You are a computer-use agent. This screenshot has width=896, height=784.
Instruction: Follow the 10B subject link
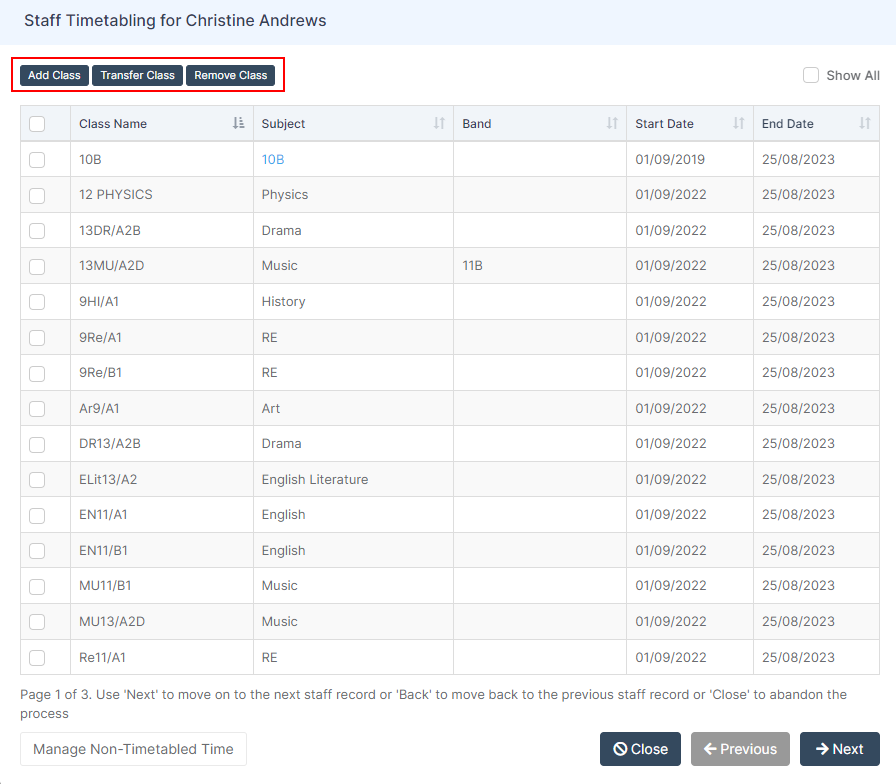[x=274, y=159]
